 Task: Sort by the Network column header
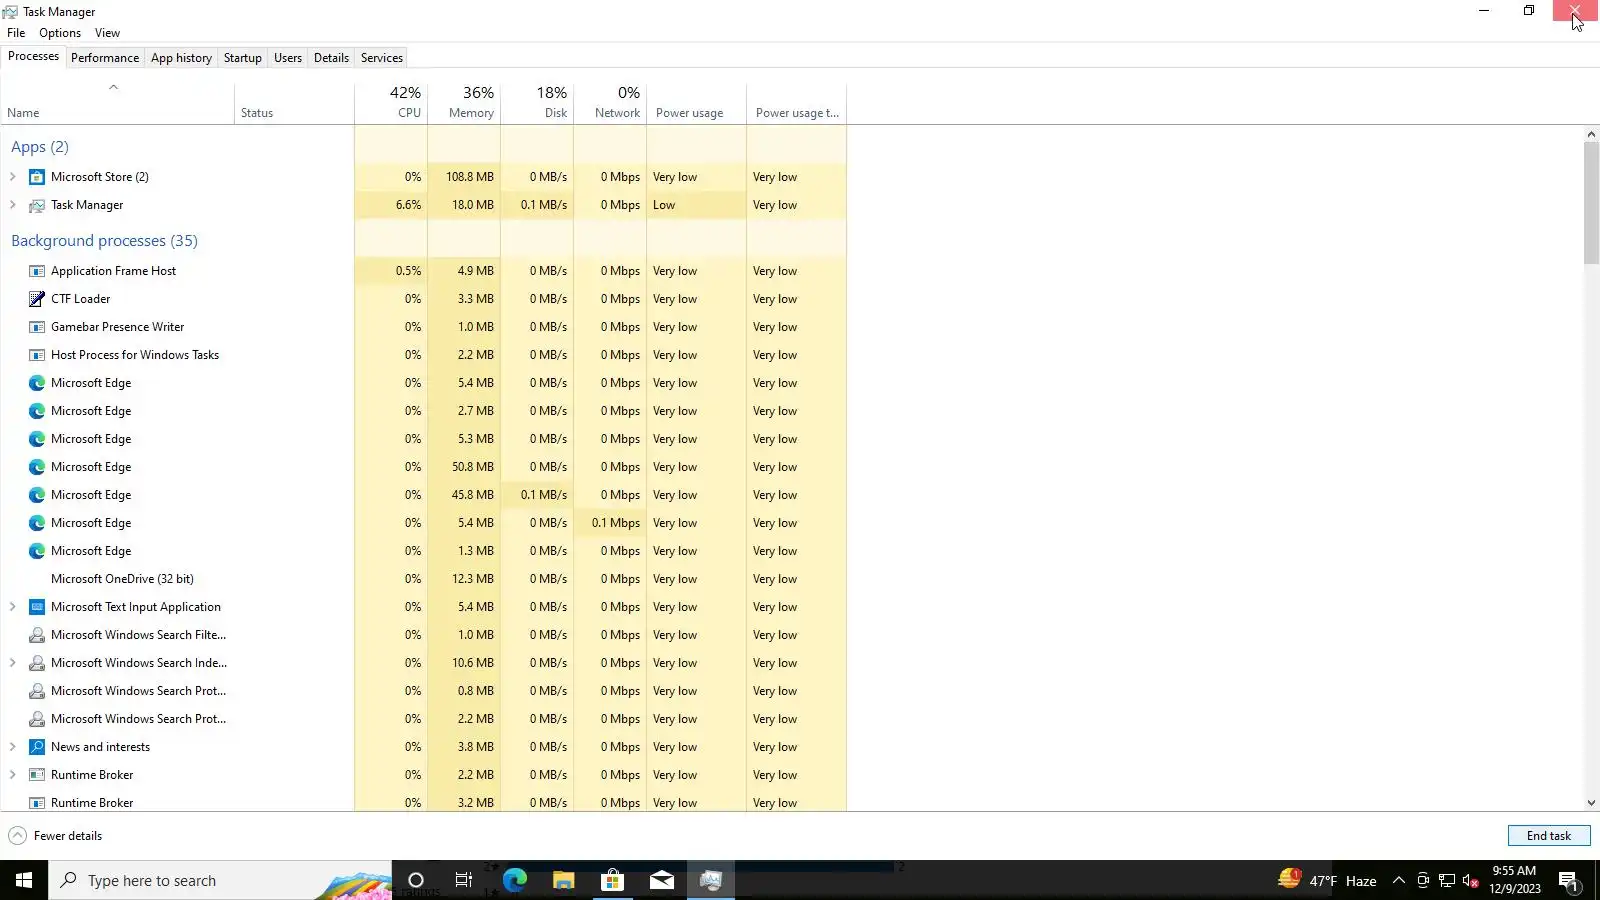click(610, 102)
